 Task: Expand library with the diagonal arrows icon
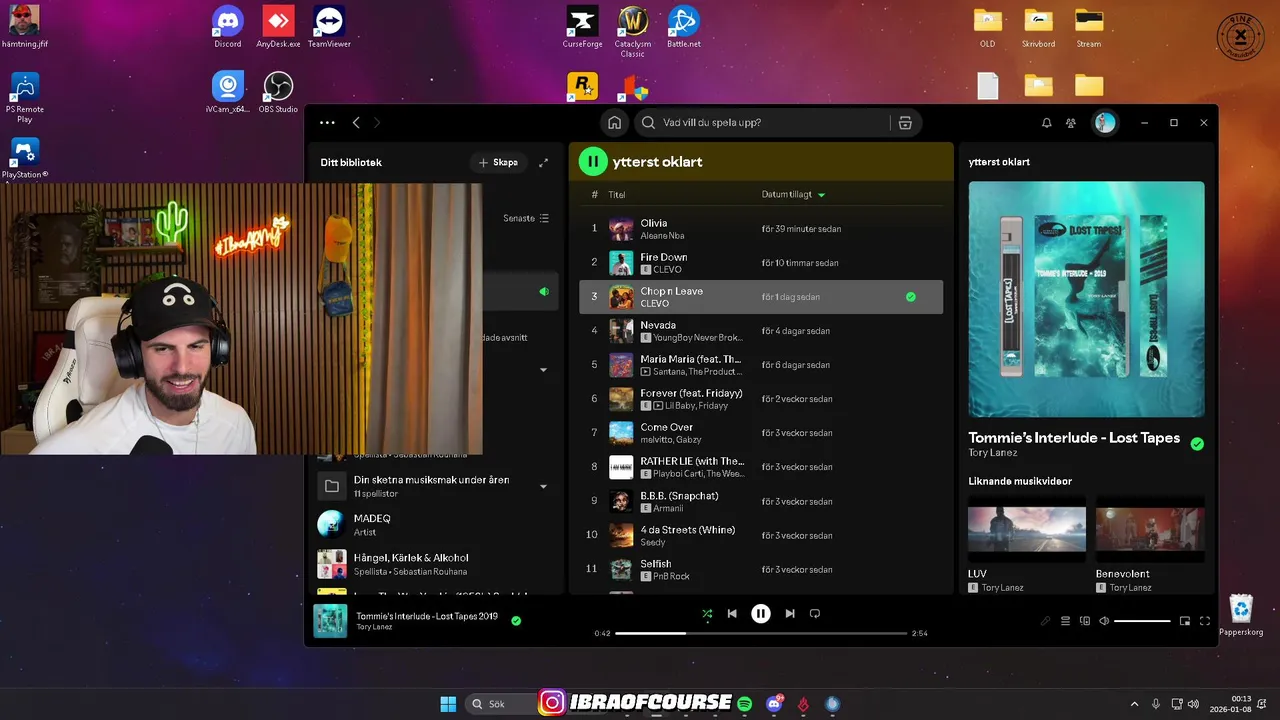click(x=543, y=162)
